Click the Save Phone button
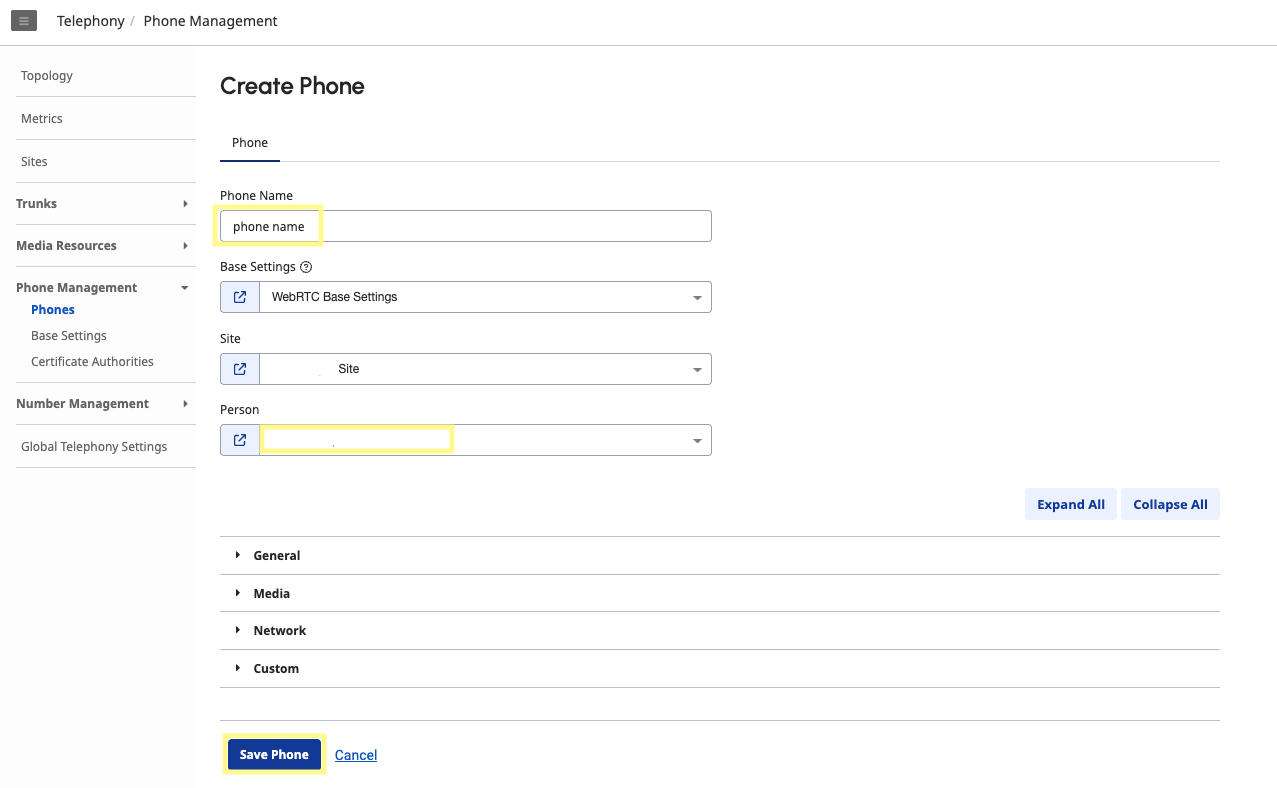Image resolution: width=1277 pixels, height=788 pixels. (274, 755)
